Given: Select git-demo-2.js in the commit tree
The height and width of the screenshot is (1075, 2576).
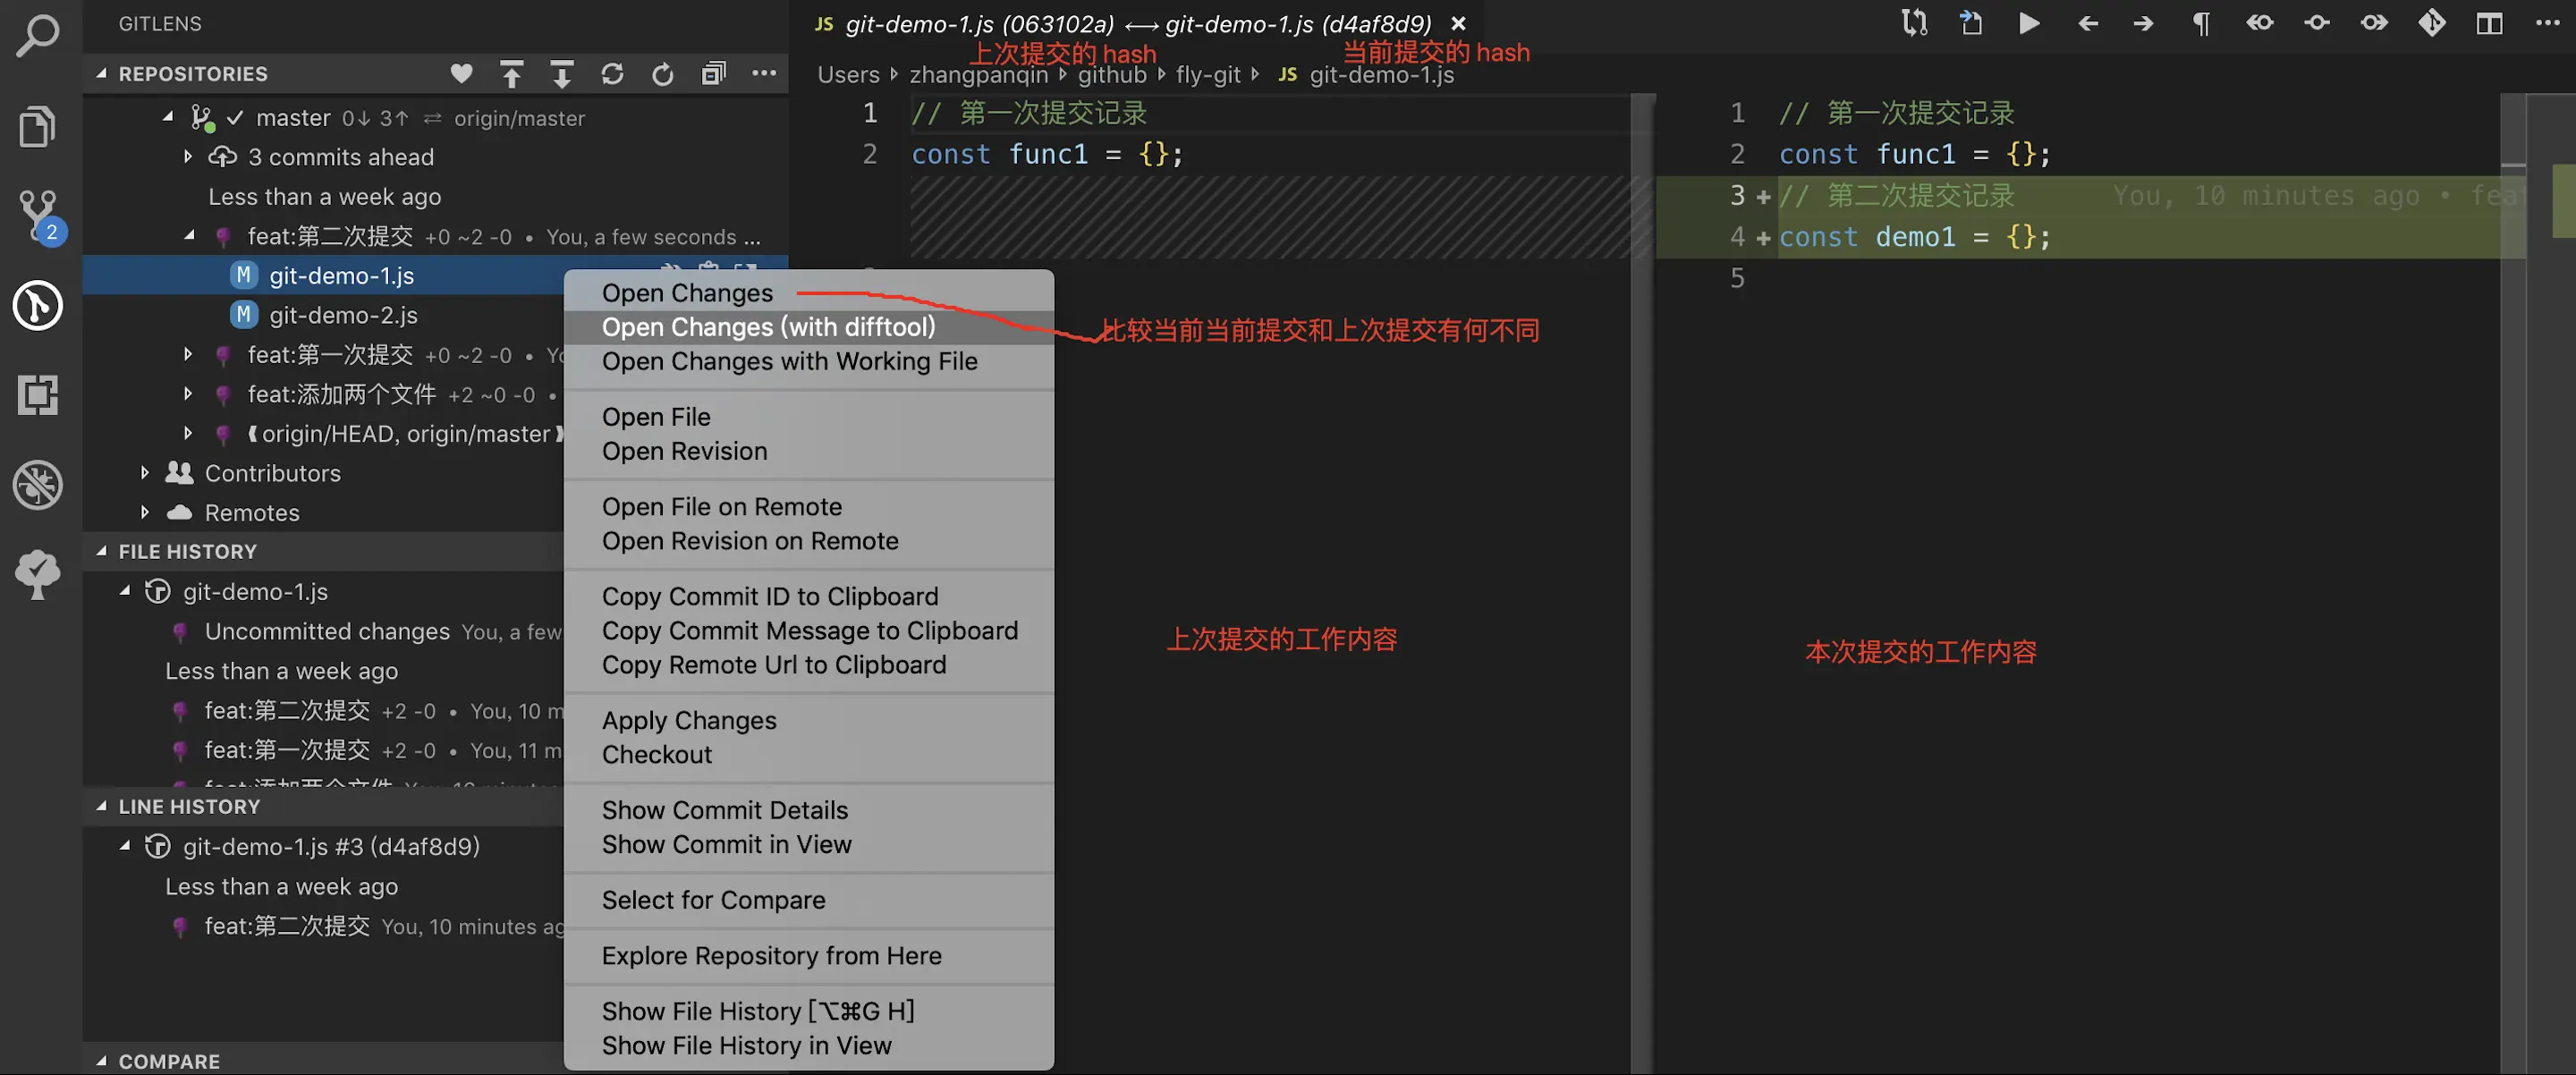Looking at the screenshot, I should (343, 315).
